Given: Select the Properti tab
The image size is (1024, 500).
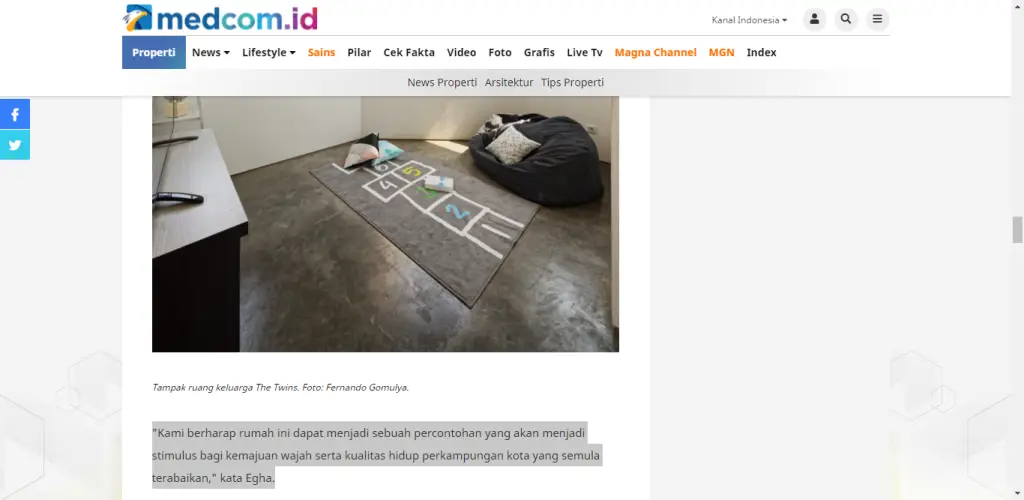Looking at the screenshot, I should coord(153,52).
